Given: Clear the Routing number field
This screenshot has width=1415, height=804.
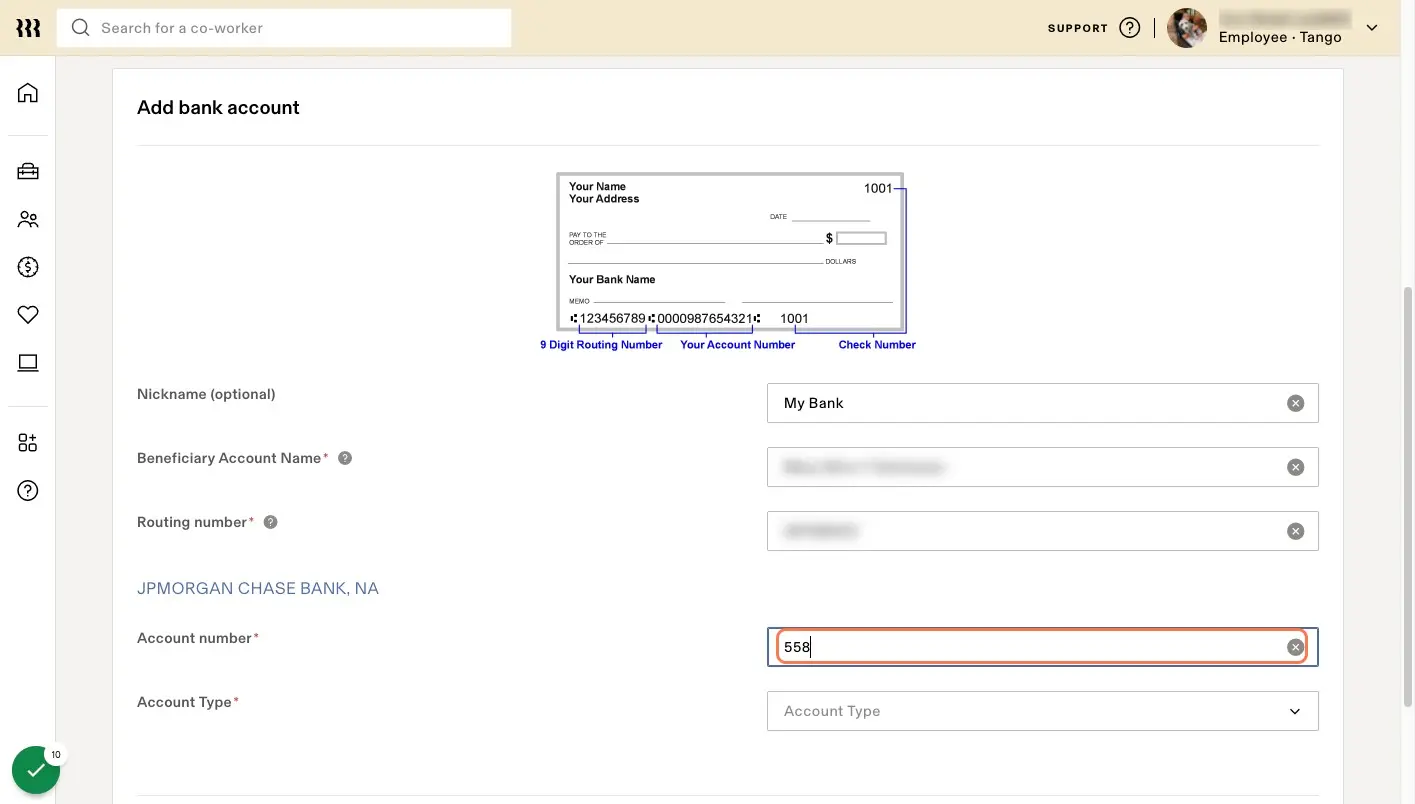Looking at the screenshot, I should (1295, 531).
